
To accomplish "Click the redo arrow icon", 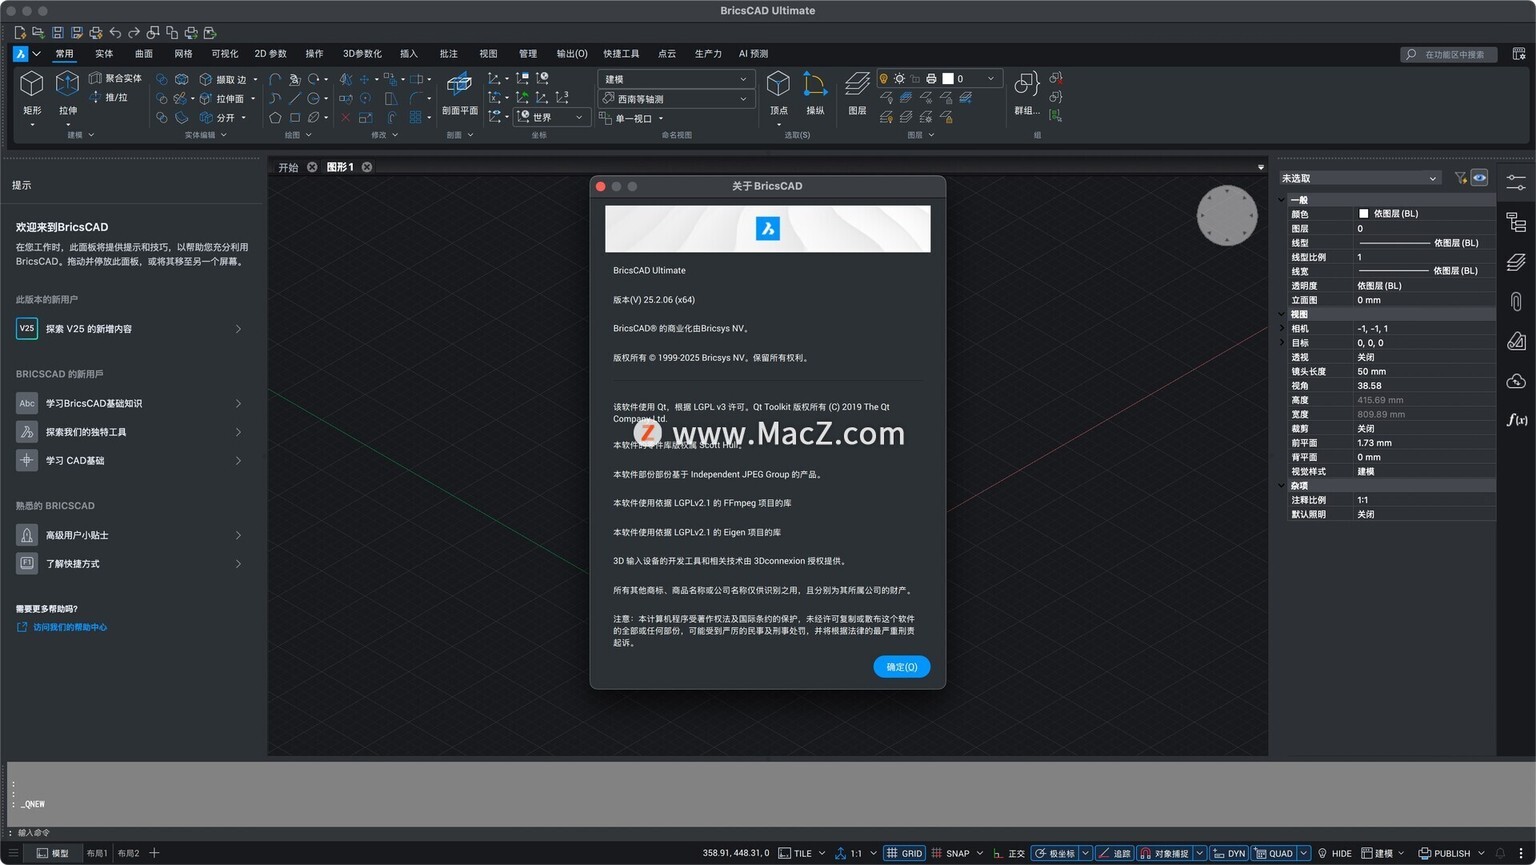I will coord(134,33).
